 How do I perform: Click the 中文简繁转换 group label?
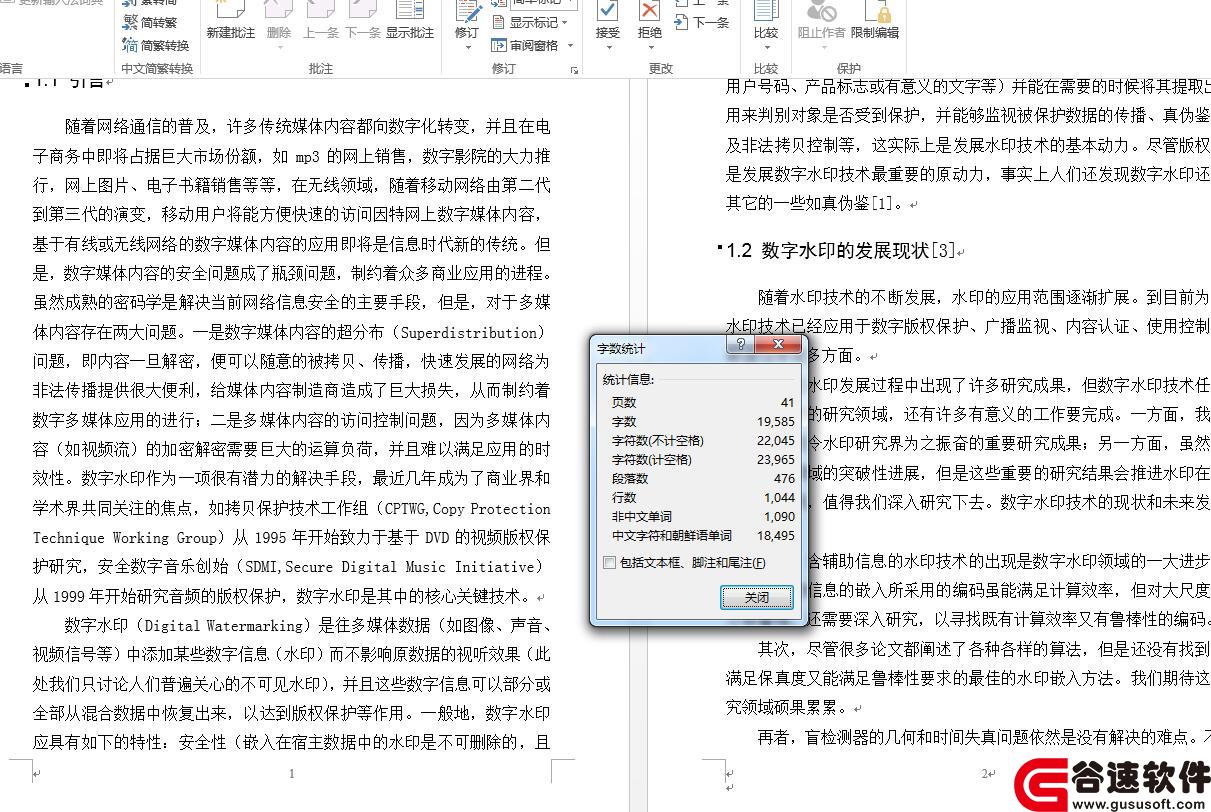pos(156,69)
